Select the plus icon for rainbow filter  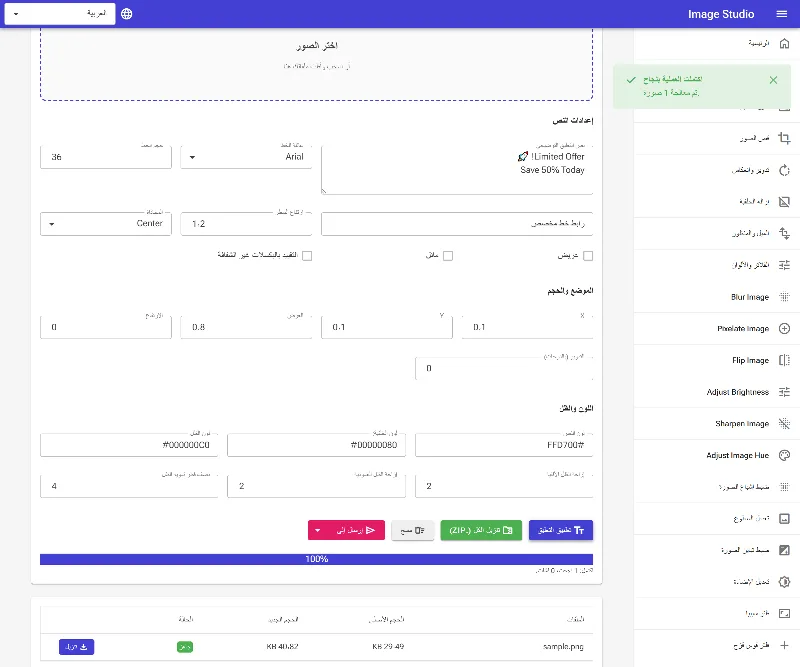coord(784,645)
